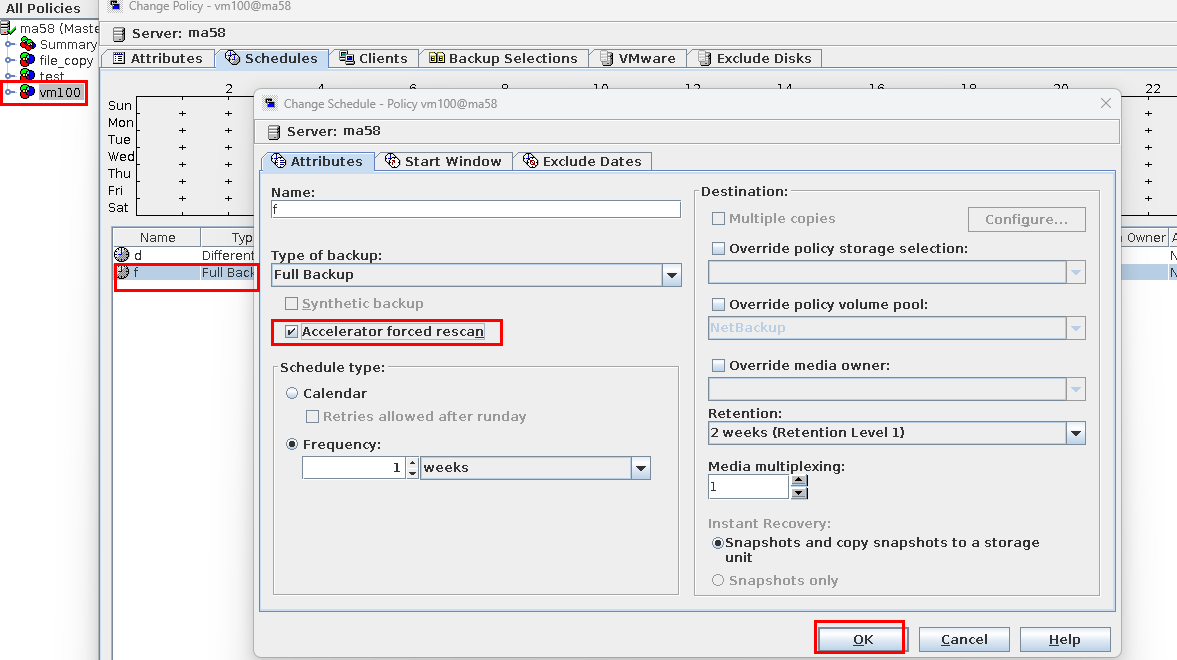Image resolution: width=1177 pixels, height=660 pixels.
Task: Click the Cancel button
Action: 964,640
